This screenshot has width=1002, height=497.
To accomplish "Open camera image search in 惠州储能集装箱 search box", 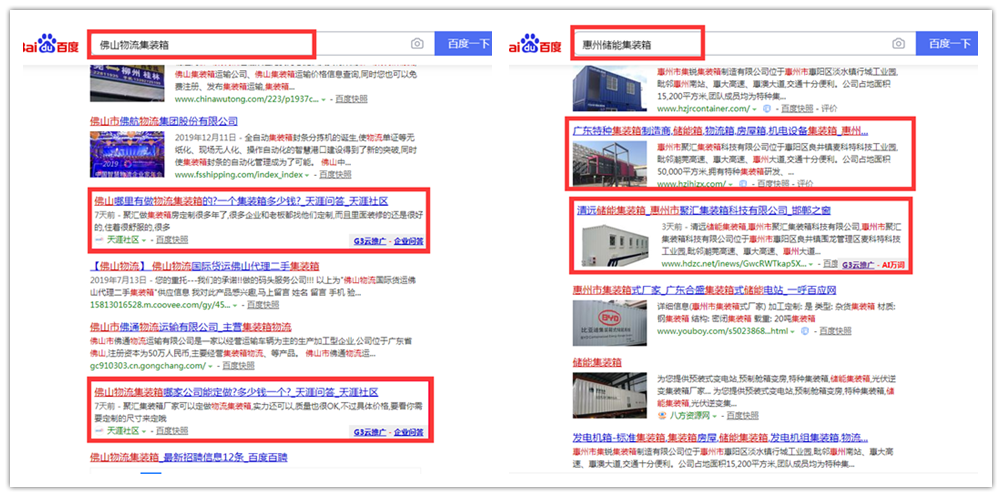I will click(898, 43).
